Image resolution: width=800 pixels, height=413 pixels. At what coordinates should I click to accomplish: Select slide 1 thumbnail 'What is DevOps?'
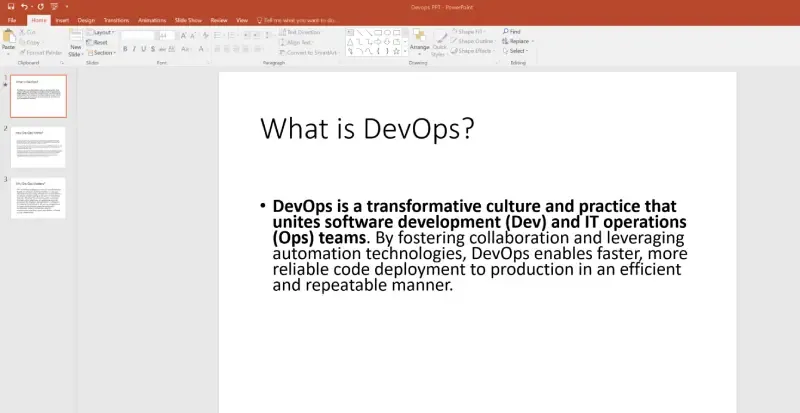(x=39, y=96)
